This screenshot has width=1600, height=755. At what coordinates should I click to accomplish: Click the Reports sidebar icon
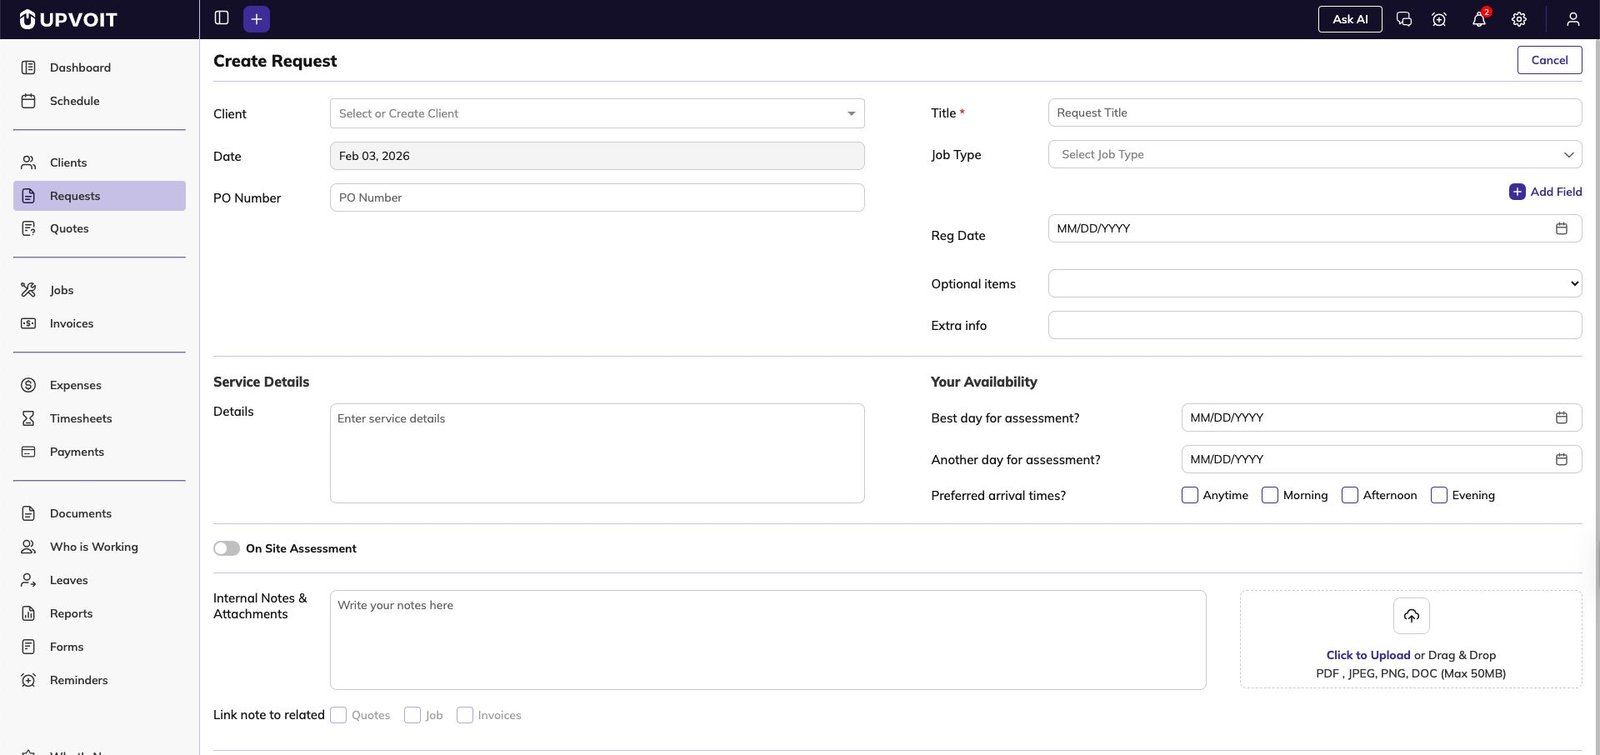pyautogui.click(x=28, y=613)
